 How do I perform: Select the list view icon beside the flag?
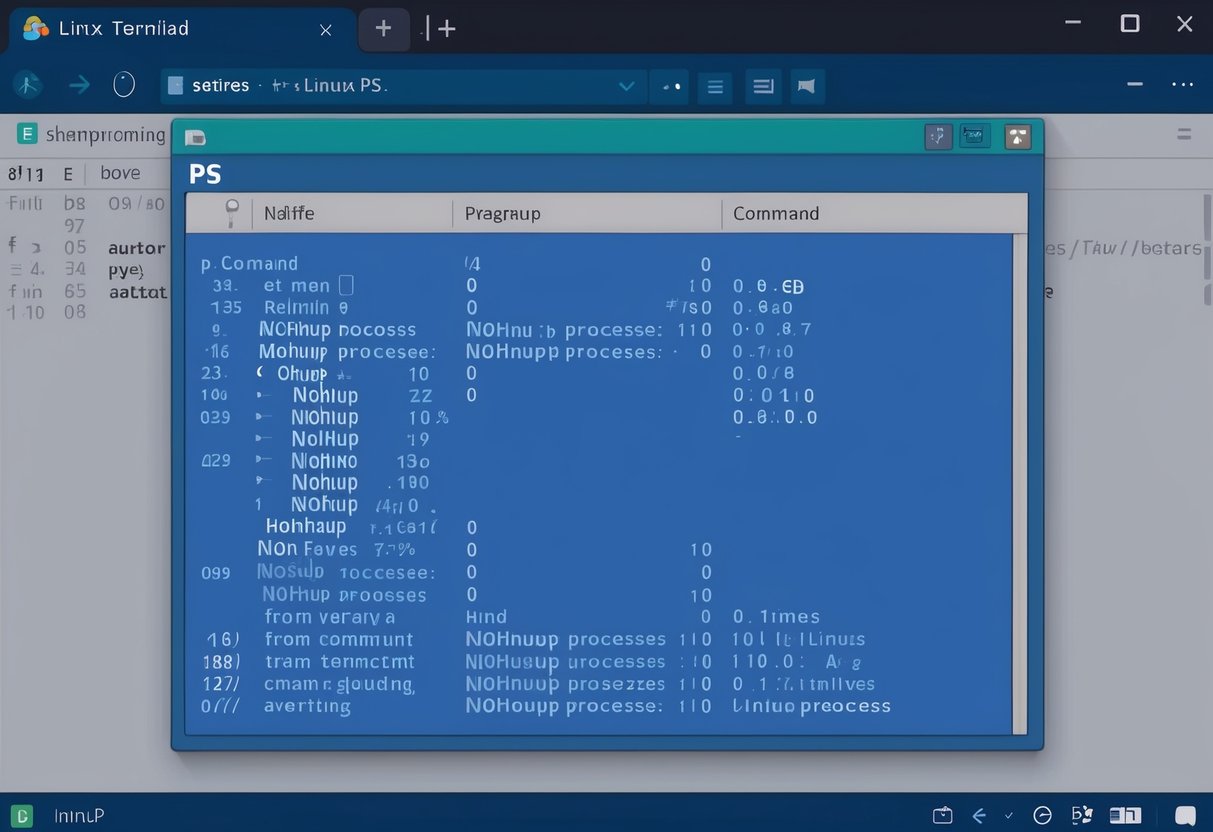click(x=763, y=87)
